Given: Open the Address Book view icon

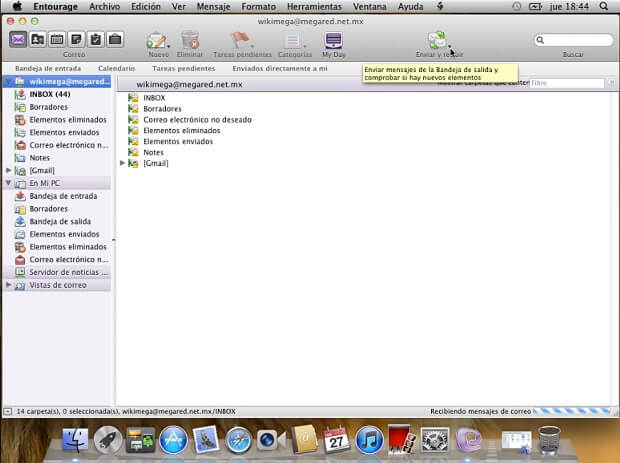Looking at the screenshot, I should [38, 40].
